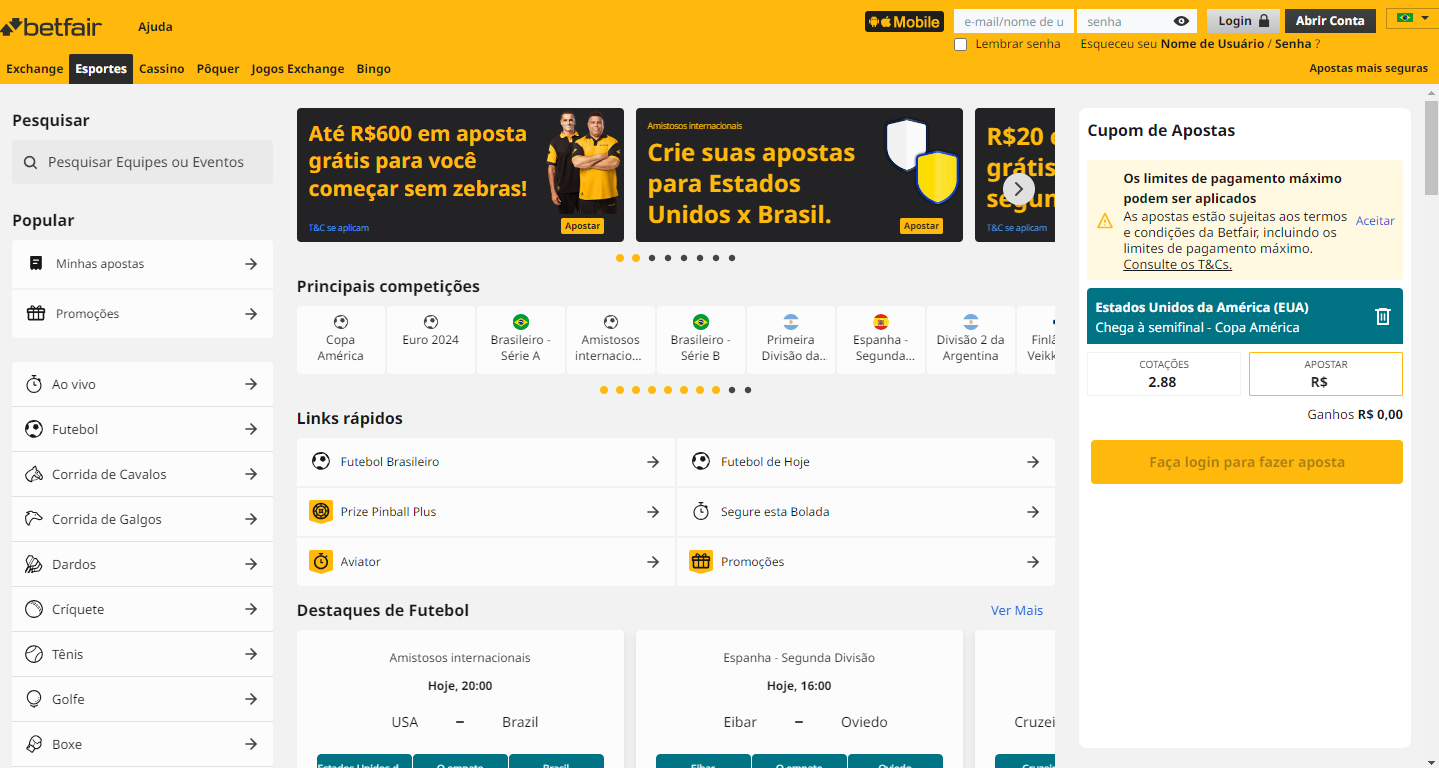Screen dimensions: 1439x768
Task: Click the Ao vivo stopwatch icon
Action: pyautogui.click(x=34, y=384)
